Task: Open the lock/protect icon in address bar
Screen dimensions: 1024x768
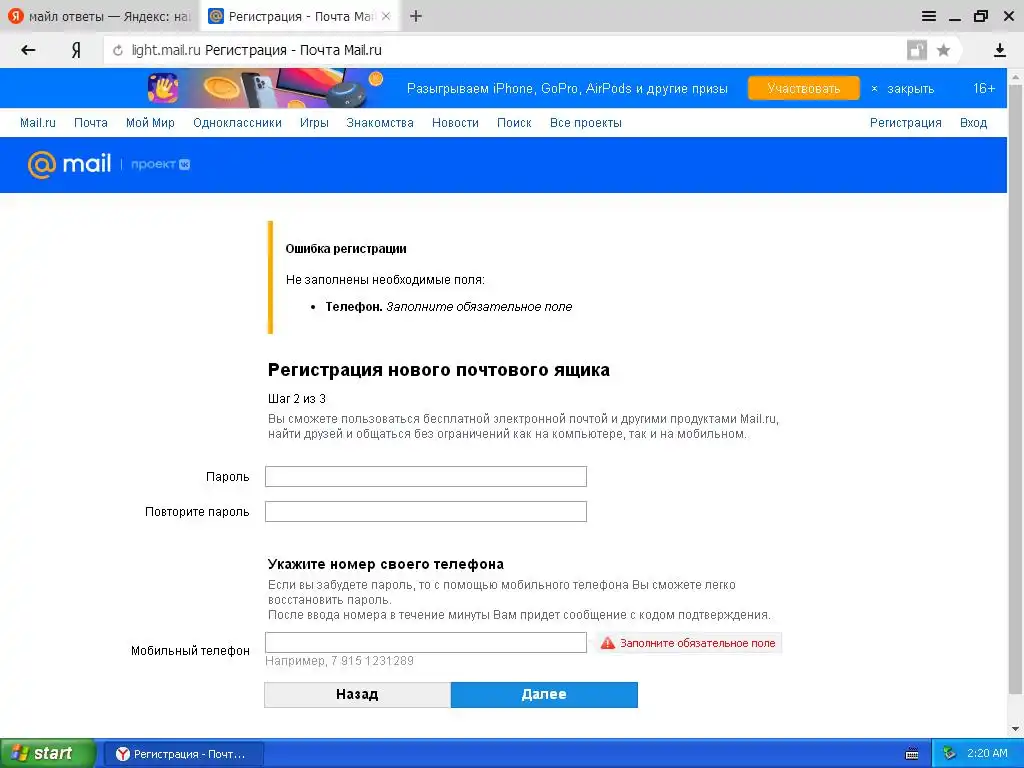Action: [x=917, y=50]
